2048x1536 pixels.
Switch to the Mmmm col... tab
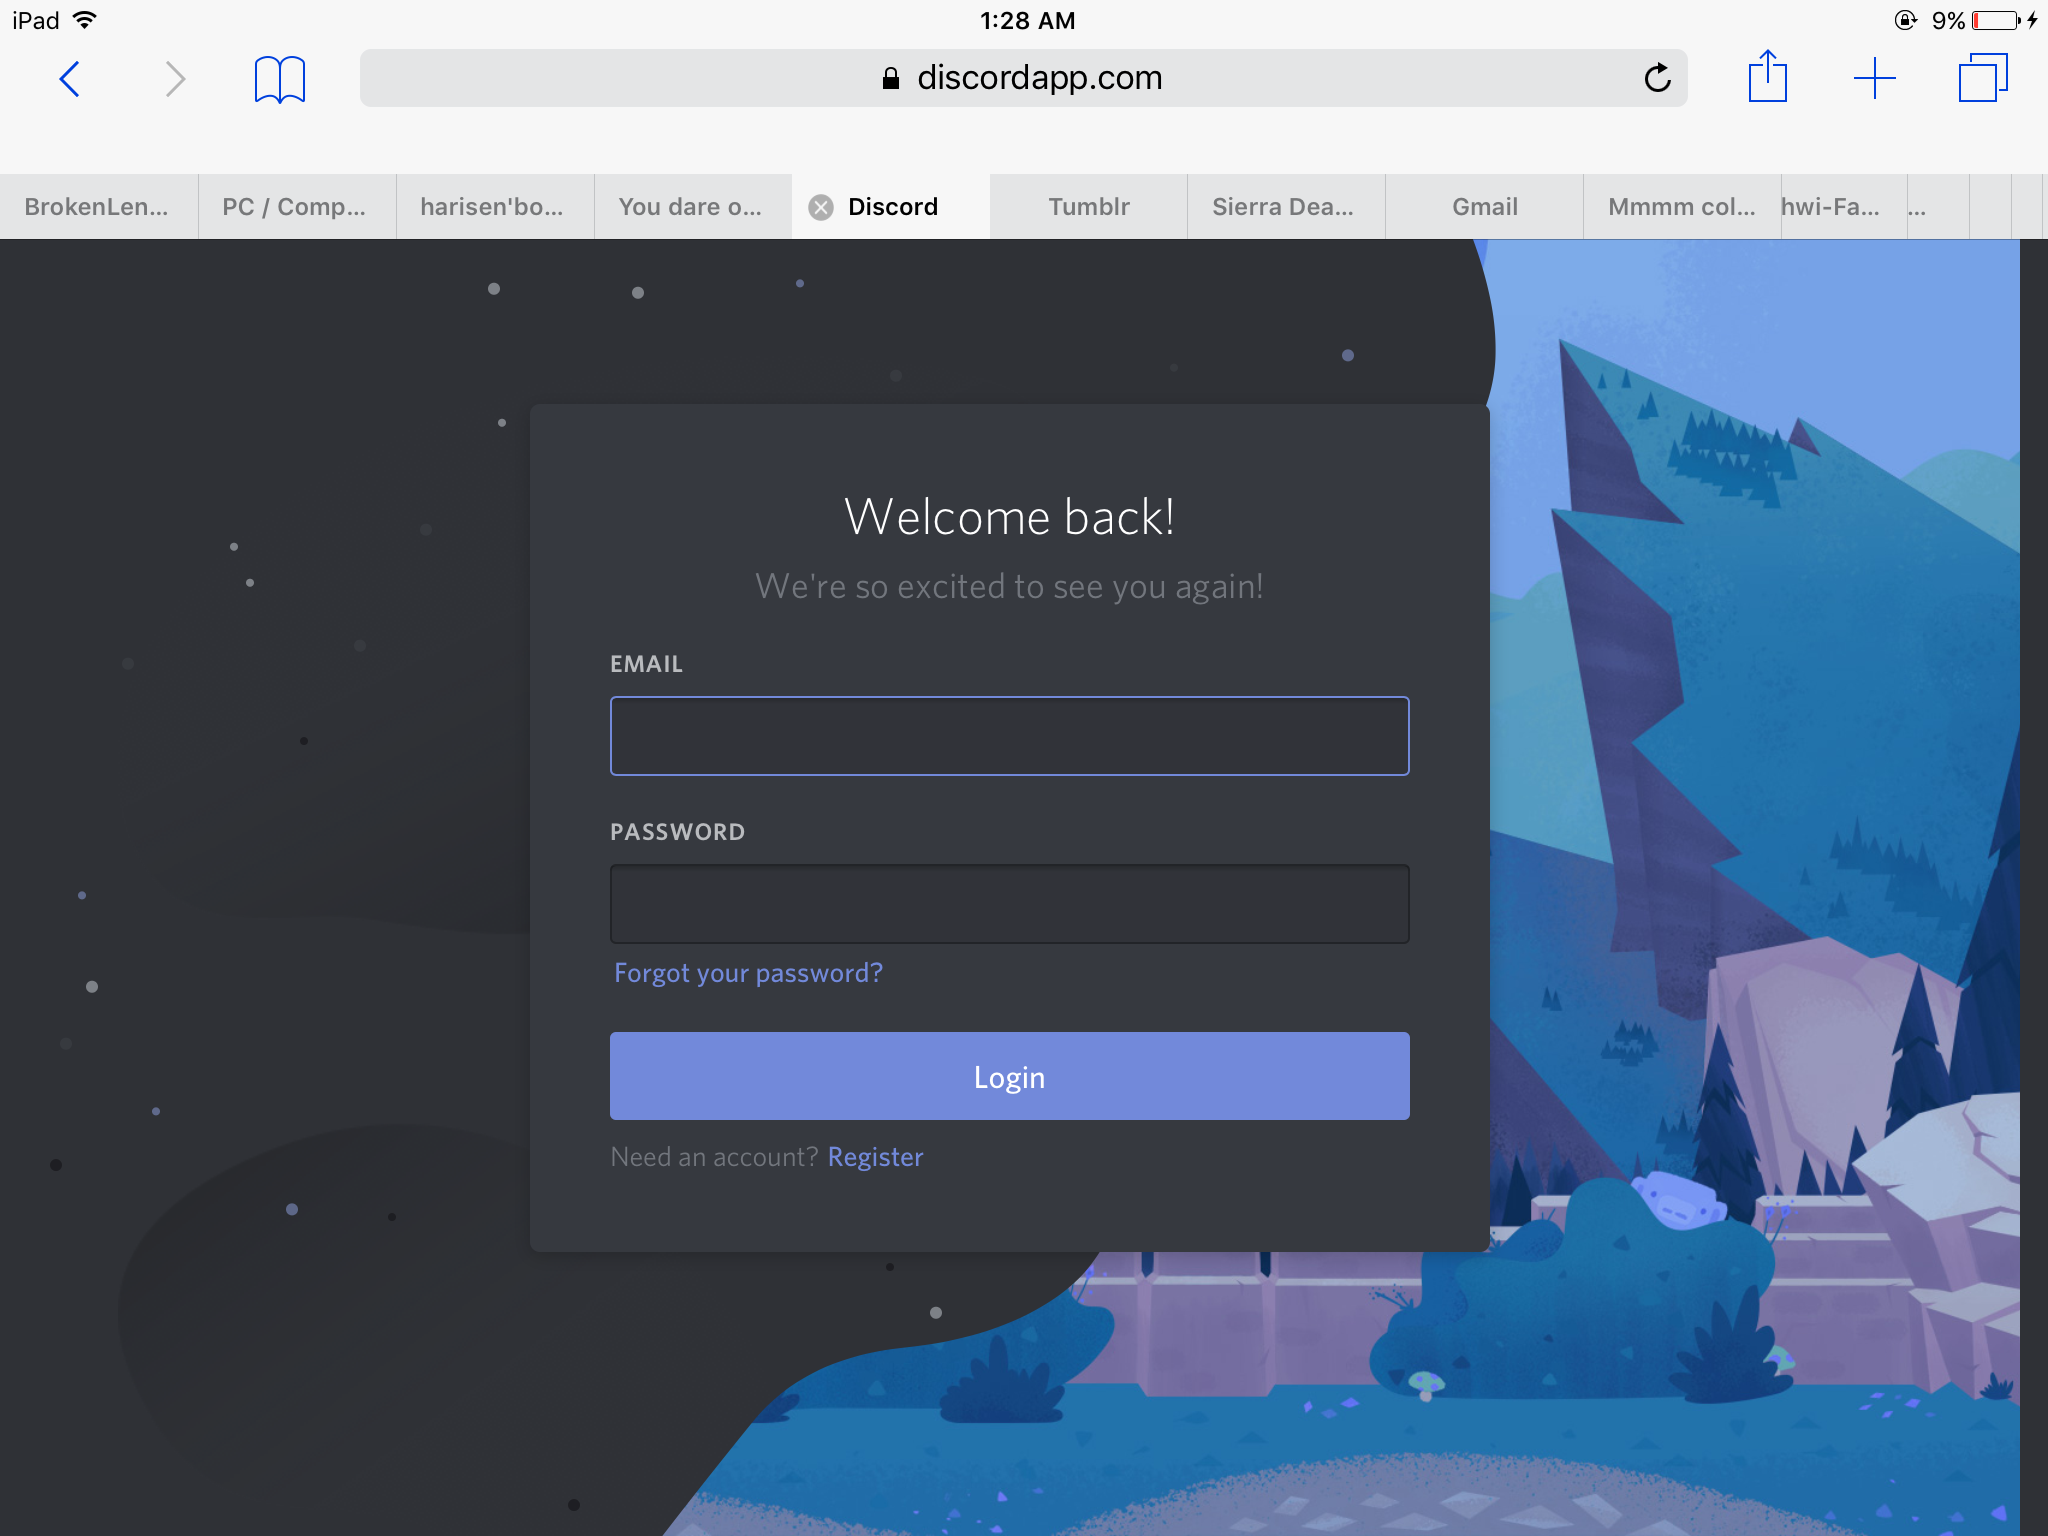(x=1681, y=207)
